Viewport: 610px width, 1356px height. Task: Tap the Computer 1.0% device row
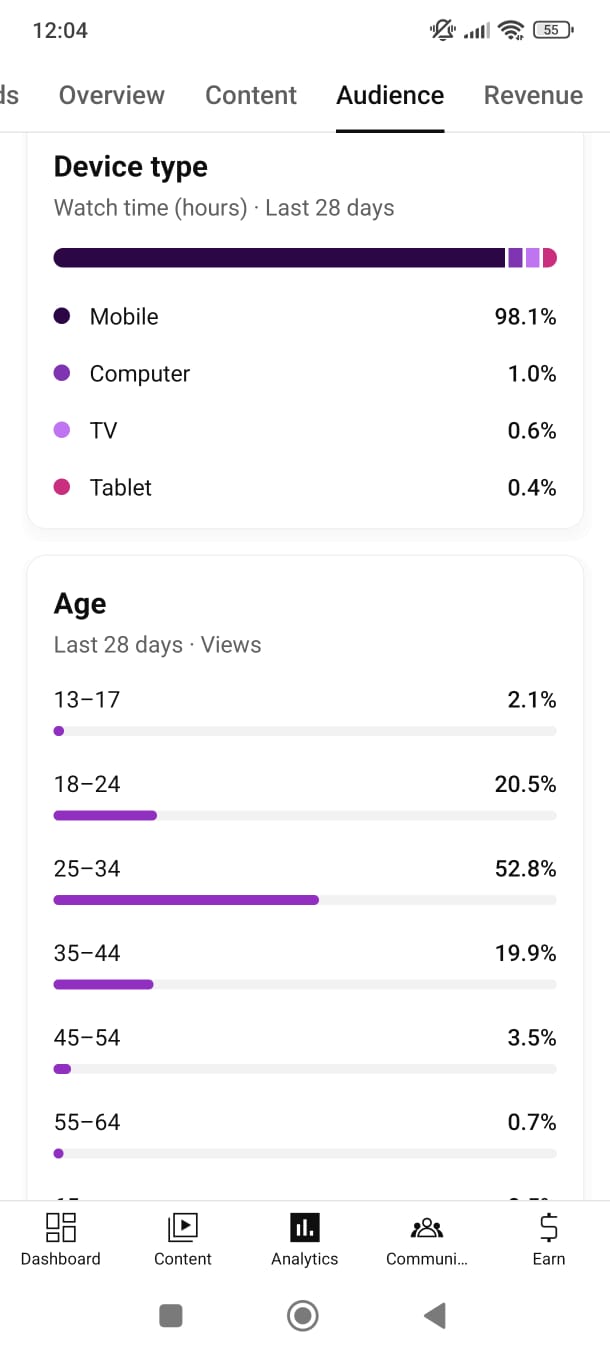[x=305, y=374]
